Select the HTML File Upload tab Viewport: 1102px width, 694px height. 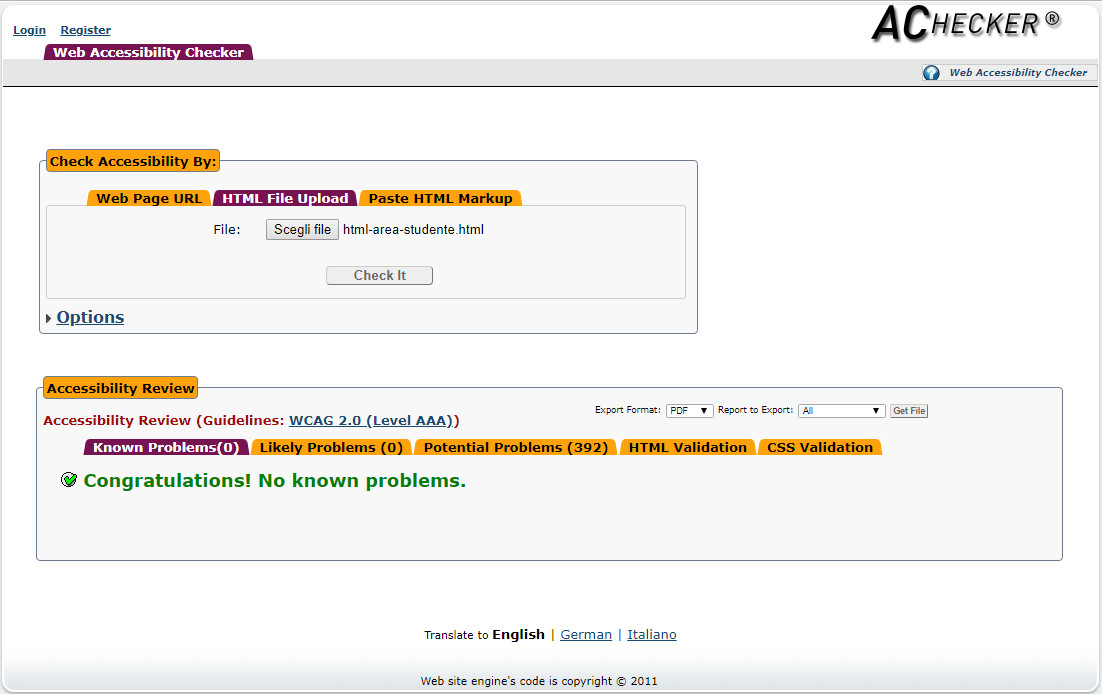pyautogui.click(x=285, y=198)
